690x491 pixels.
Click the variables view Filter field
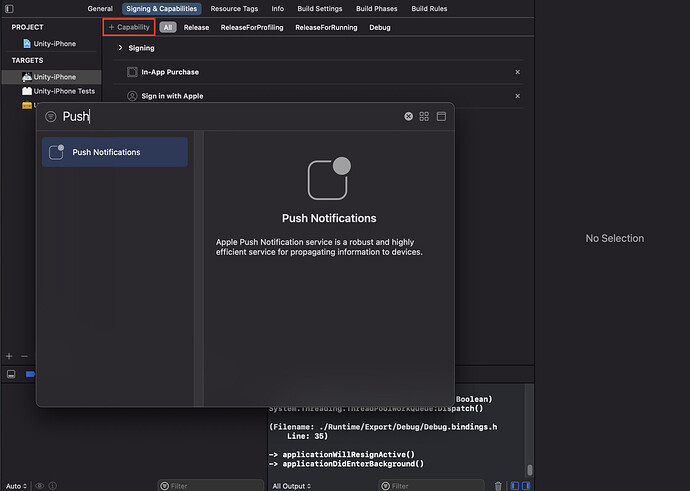tap(210, 486)
